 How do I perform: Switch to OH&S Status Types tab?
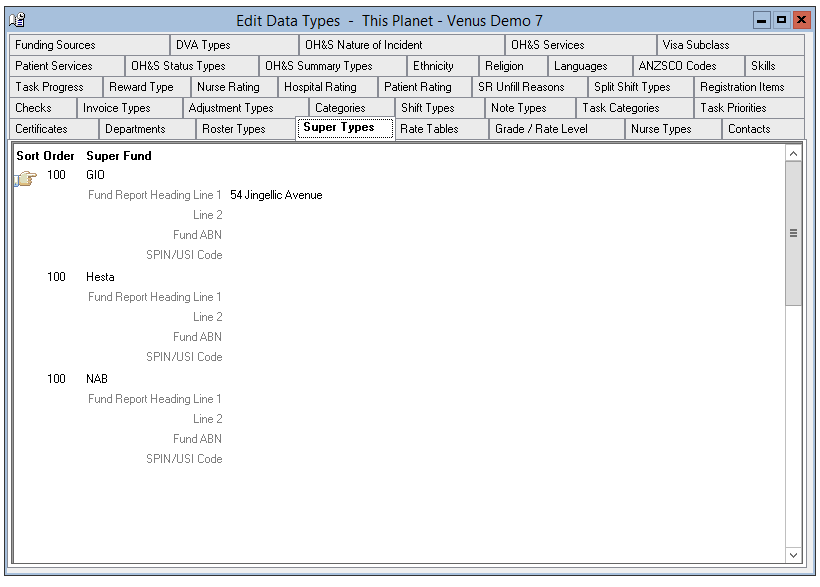pos(192,66)
